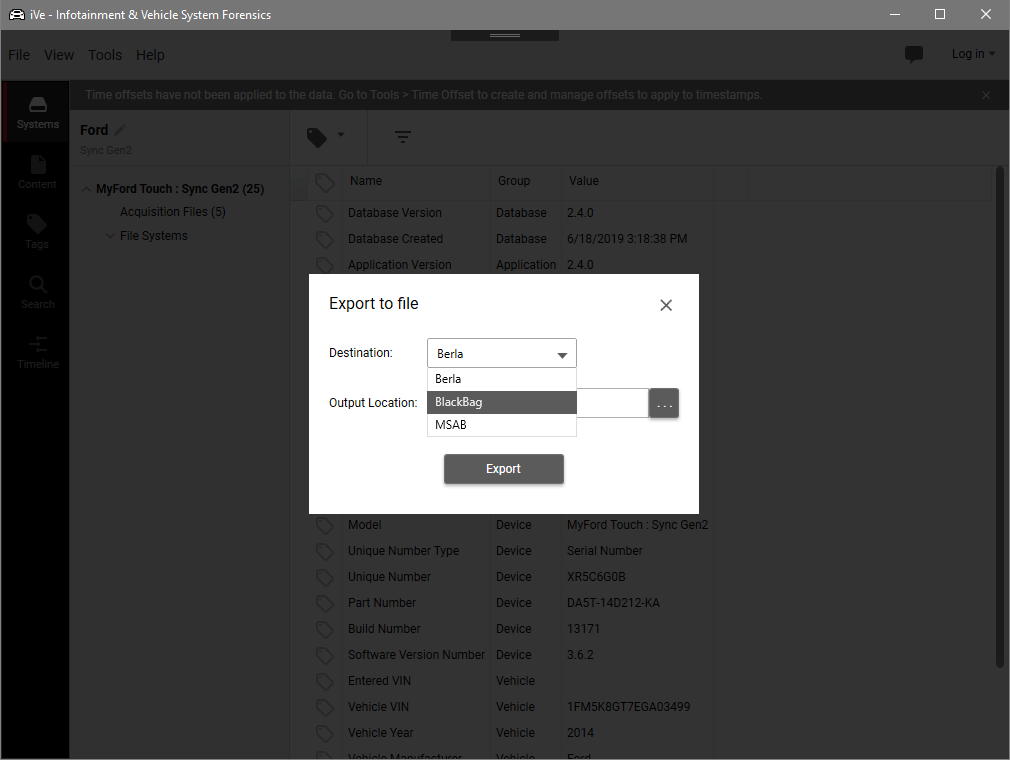Tag the Build Number row
Image resolution: width=1010 pixels, height=760 pixels.
click(325, 629)
